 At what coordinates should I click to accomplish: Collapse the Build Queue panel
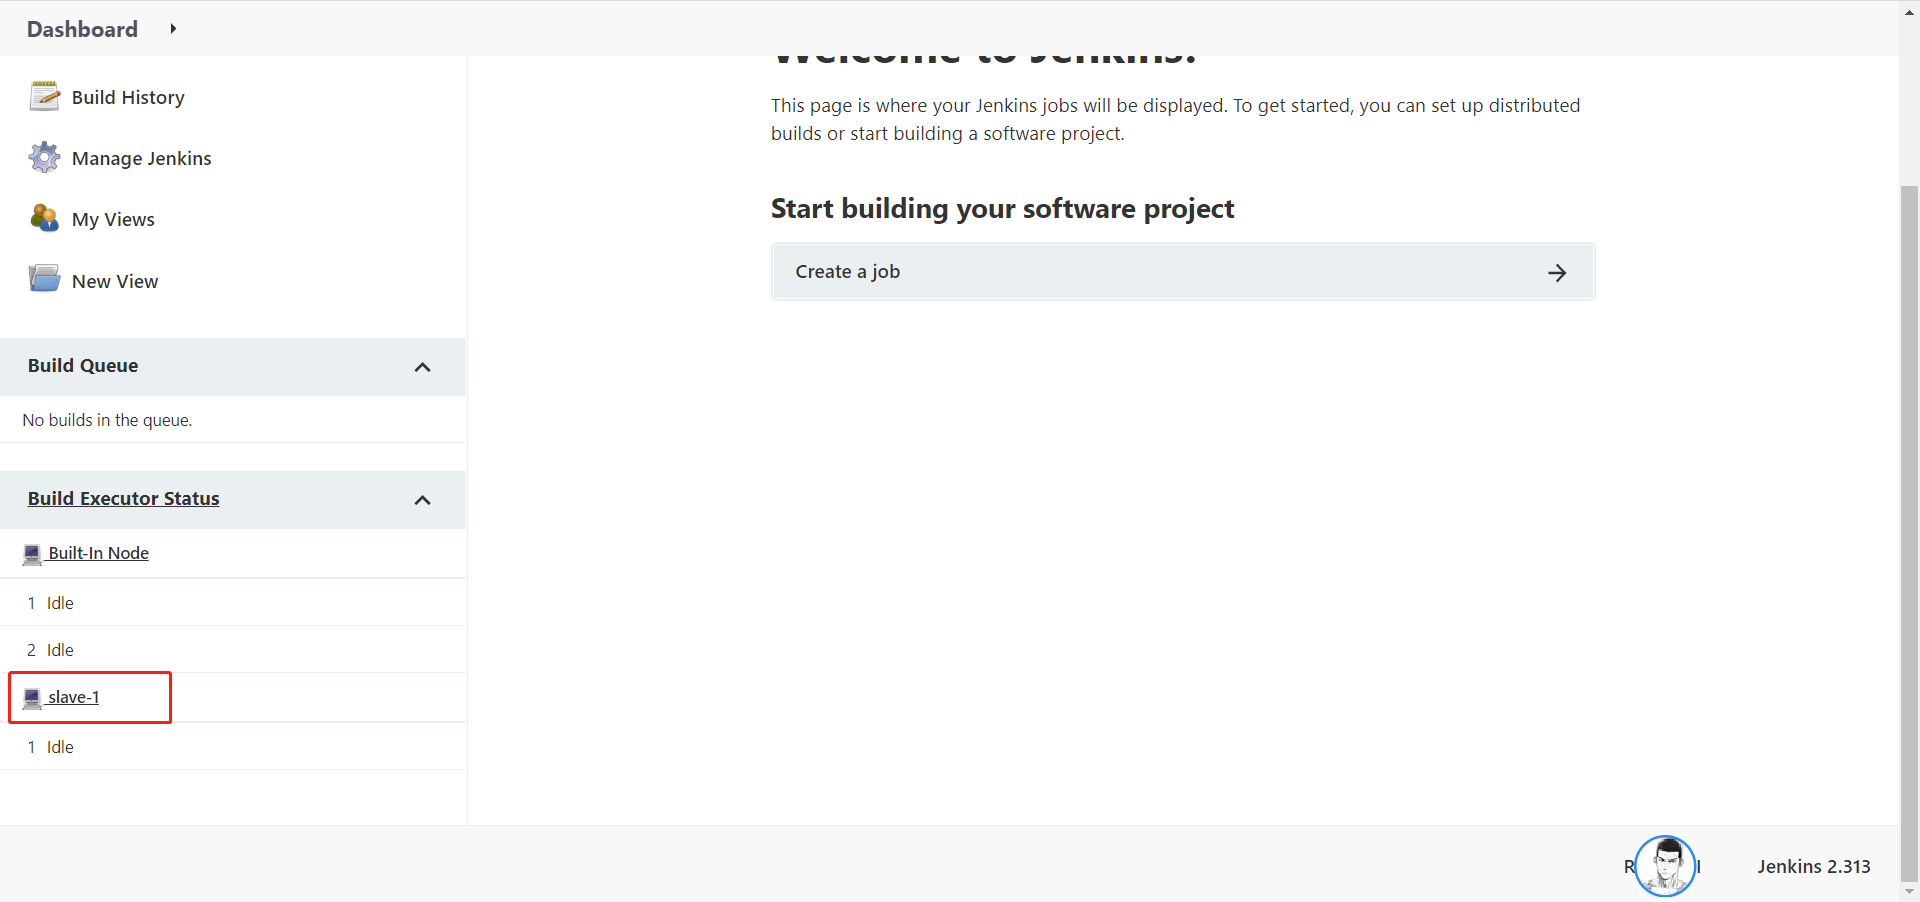click(422, 367)
